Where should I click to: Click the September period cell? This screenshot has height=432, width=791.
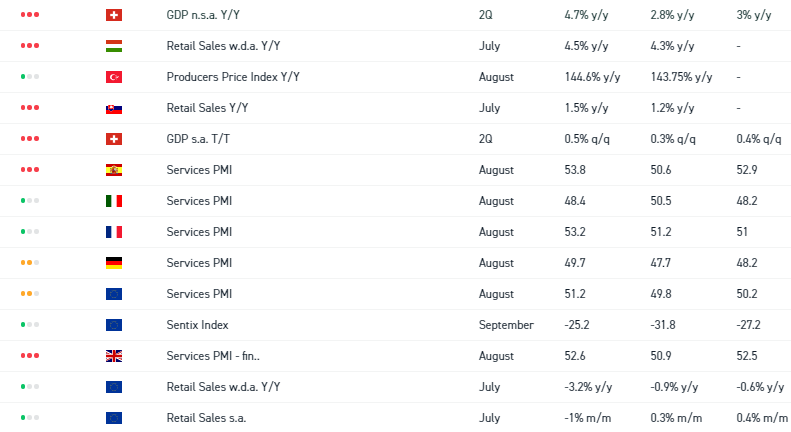click(x=506, y=325)
